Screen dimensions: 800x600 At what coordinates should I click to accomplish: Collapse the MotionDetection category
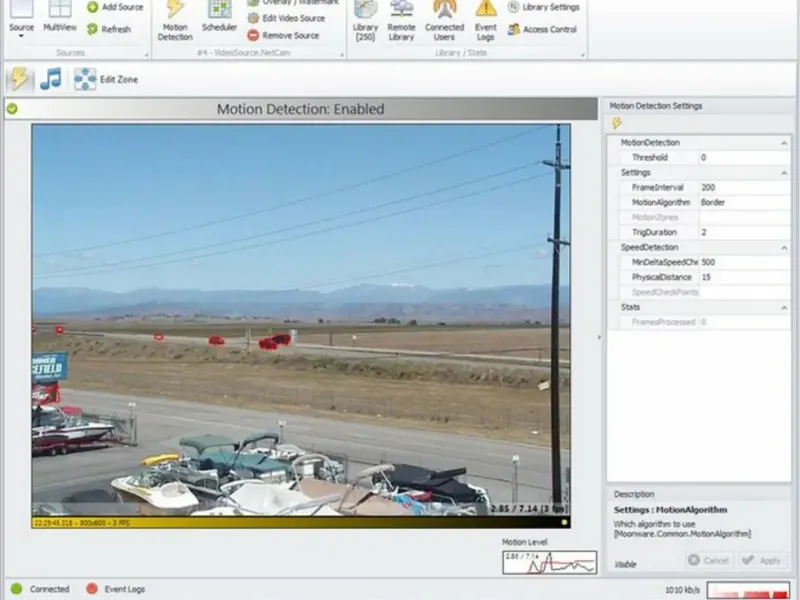pos(784,143)
